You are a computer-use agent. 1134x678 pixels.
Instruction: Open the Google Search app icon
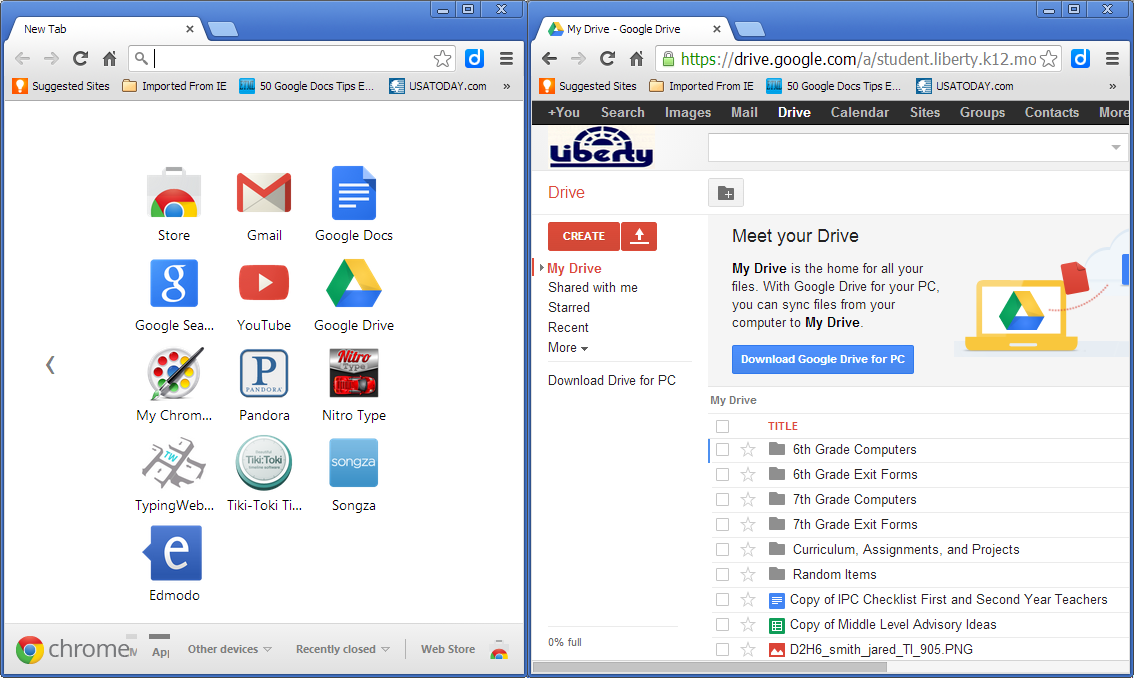[x=174, y=283]
